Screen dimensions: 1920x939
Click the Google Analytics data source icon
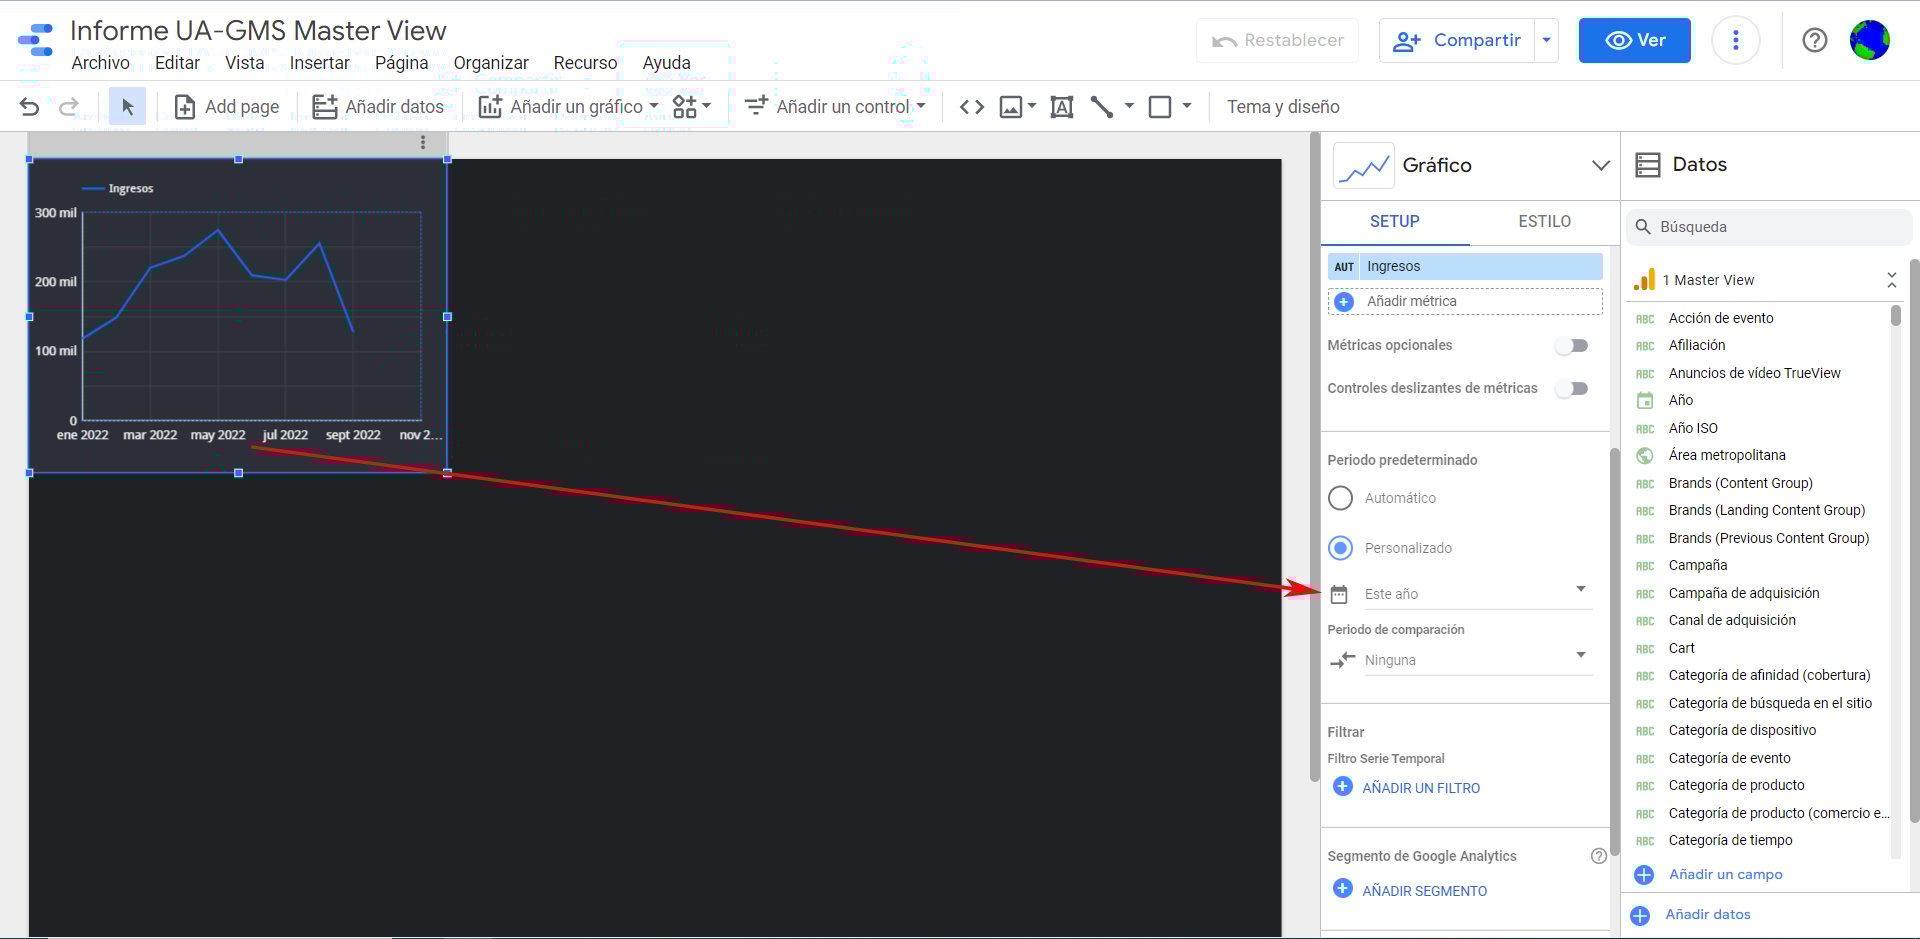(x=1644, y=280)
